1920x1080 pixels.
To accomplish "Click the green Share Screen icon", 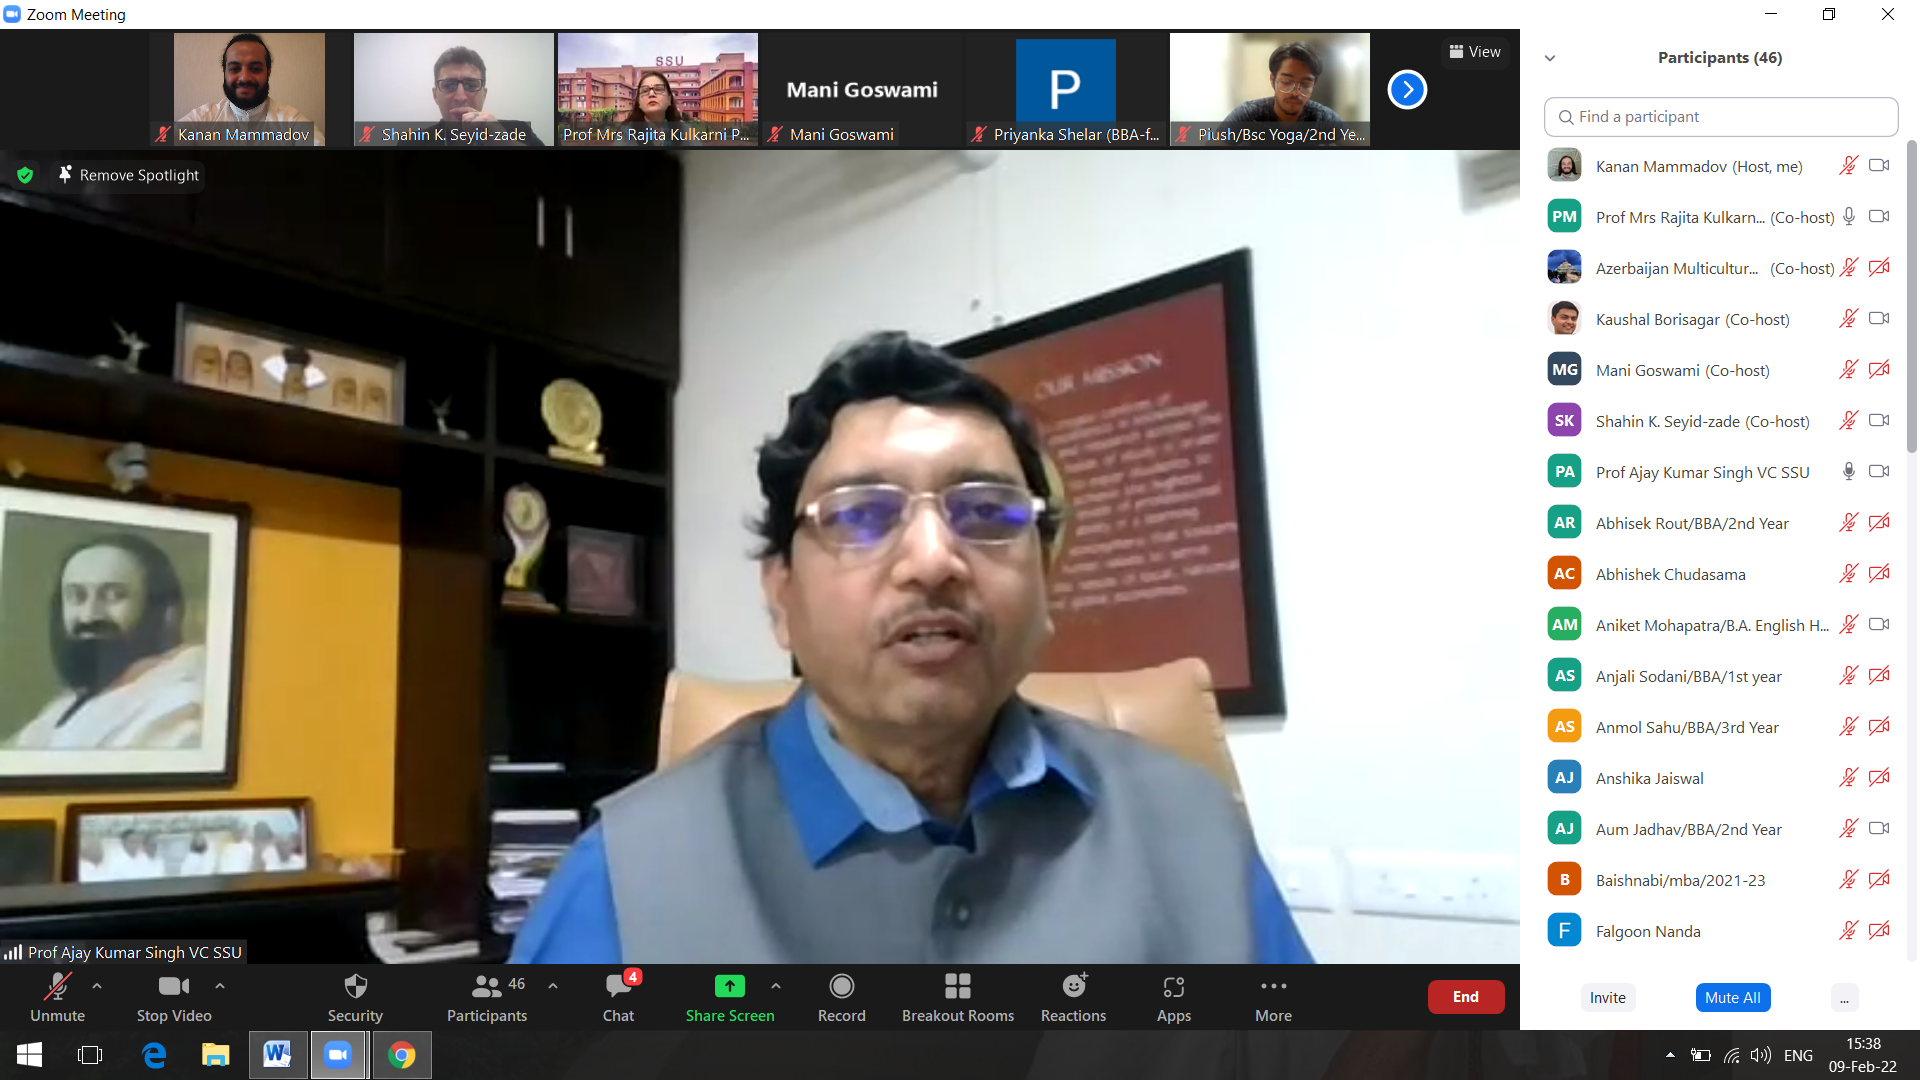I will (729, 987).
